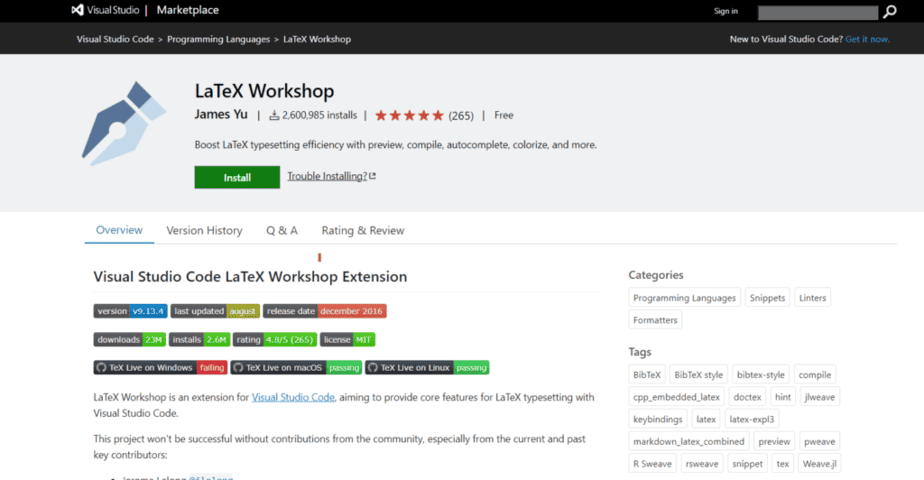Click the preview tag
924x480 pixels.
coord(774,442)
